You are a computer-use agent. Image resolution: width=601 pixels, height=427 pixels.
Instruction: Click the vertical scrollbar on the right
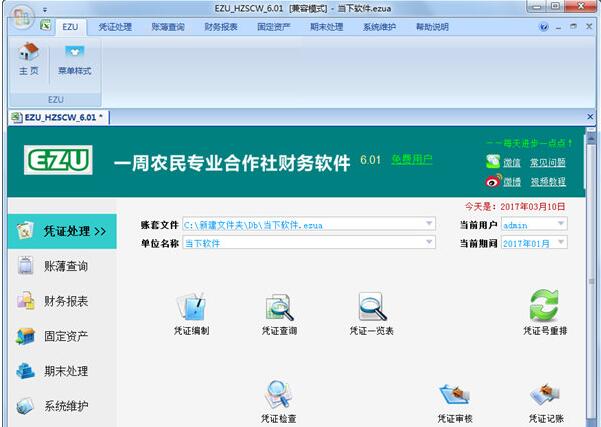tap(591, 280)
